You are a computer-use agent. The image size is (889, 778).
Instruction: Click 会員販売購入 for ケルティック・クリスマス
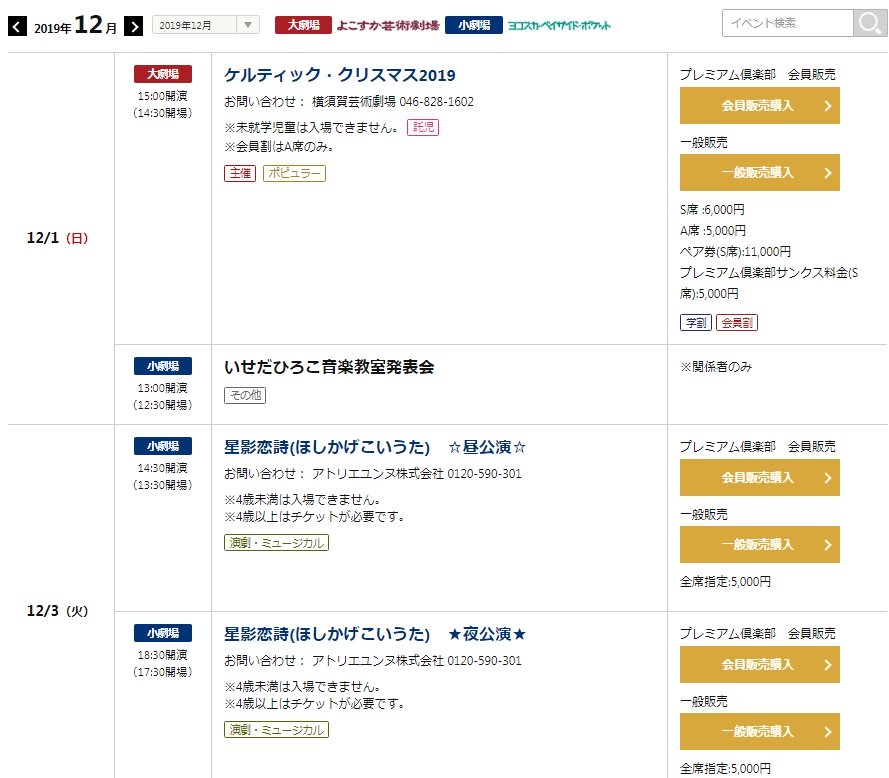[x=760, y=105]
